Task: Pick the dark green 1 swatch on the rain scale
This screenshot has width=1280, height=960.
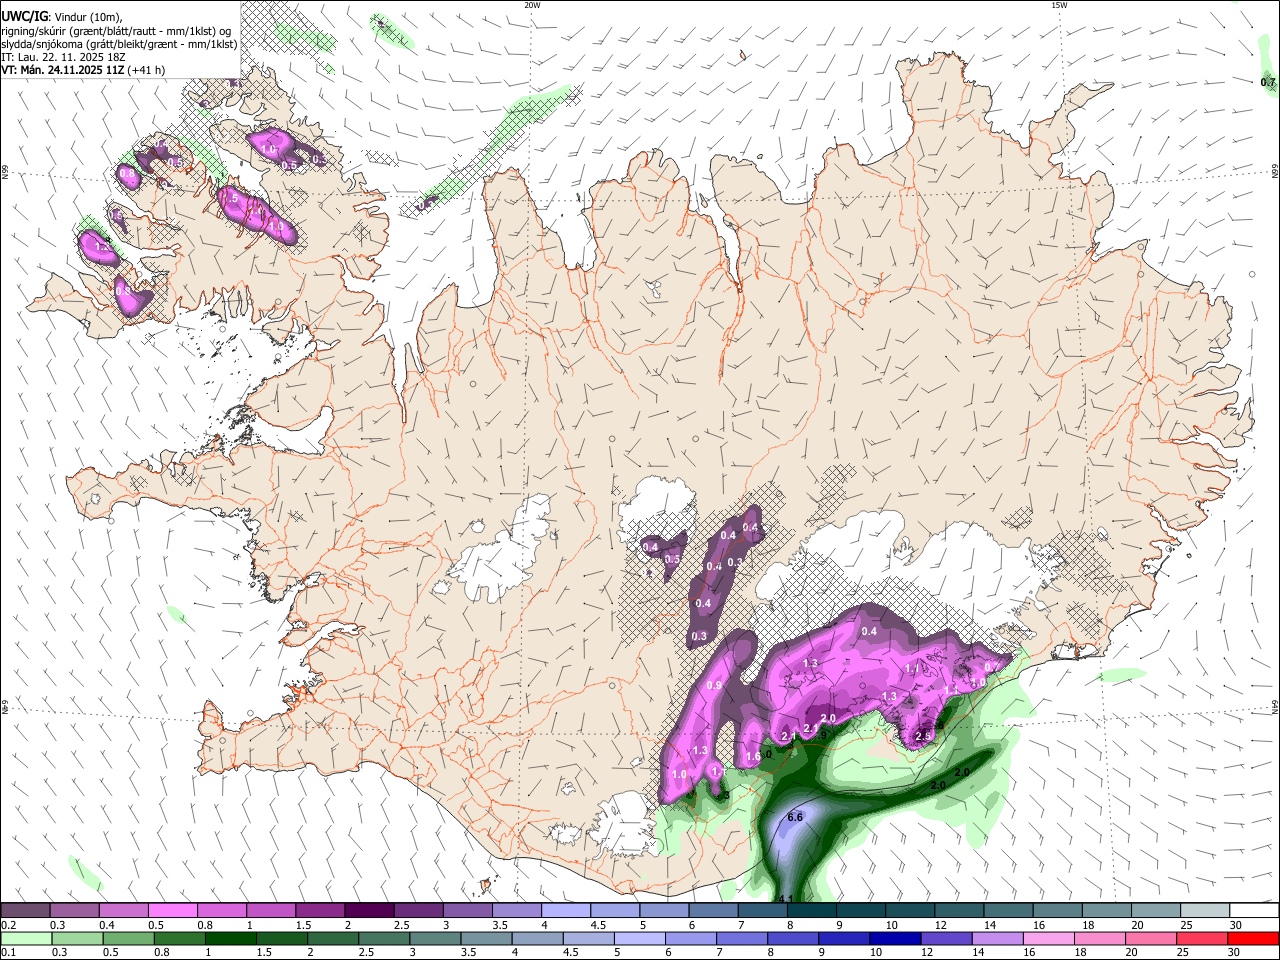Action: [x=230, y=939]
